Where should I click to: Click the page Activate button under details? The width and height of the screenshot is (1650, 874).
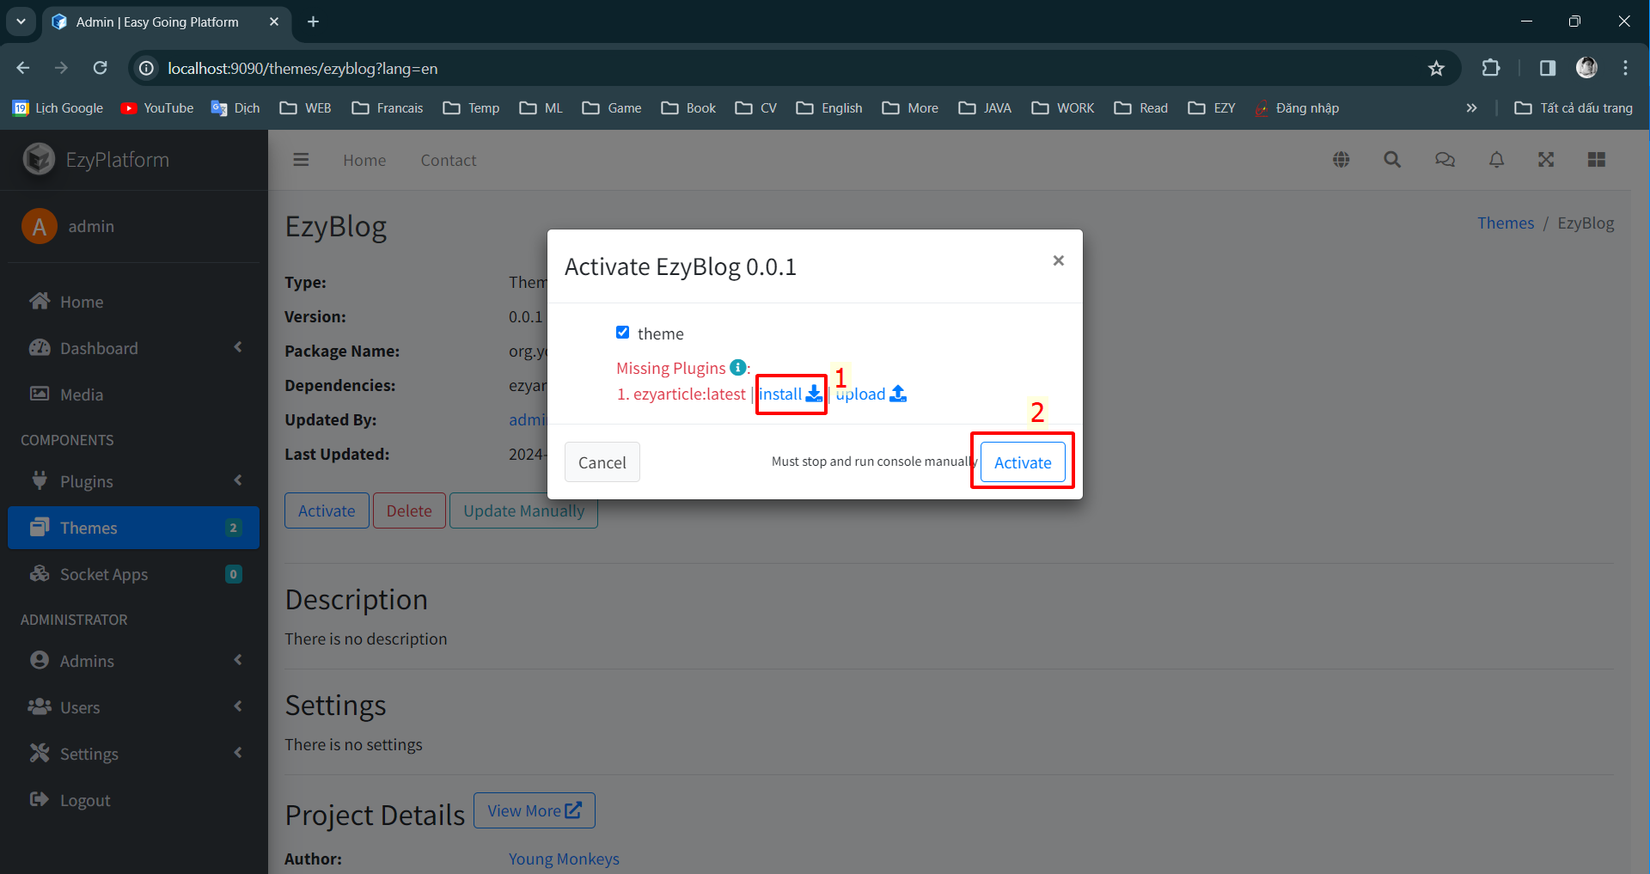326,511
